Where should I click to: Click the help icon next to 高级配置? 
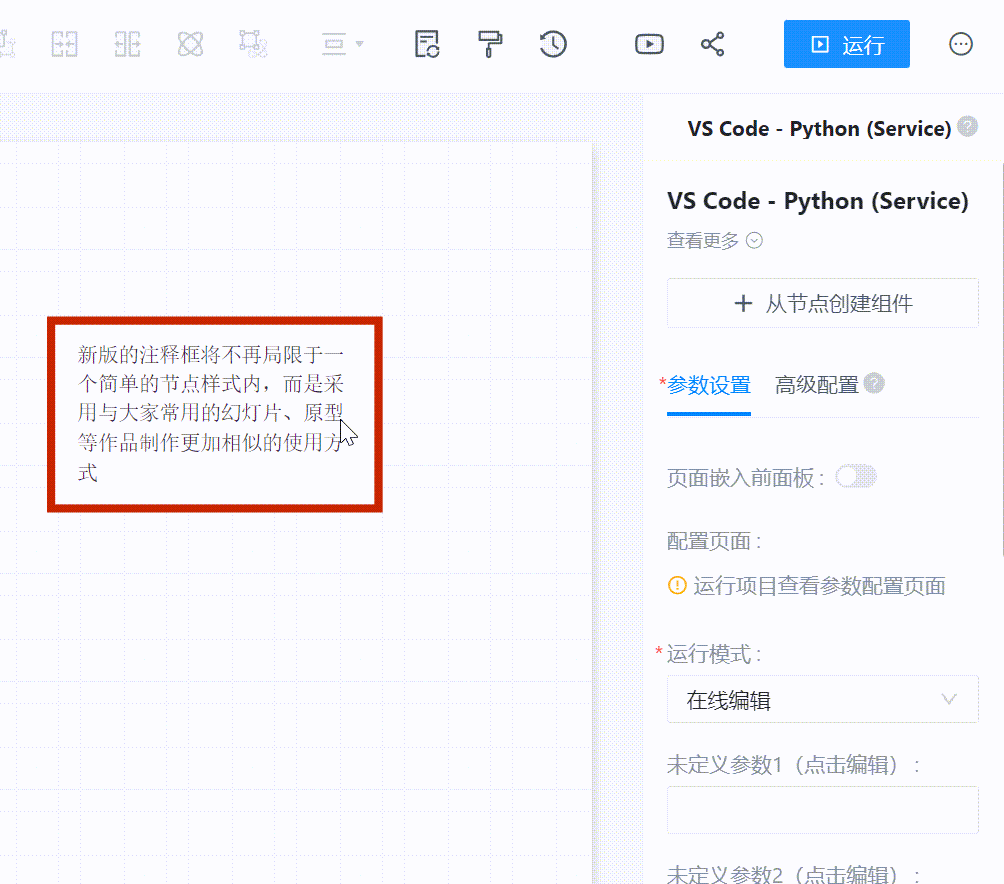point(874,383)
